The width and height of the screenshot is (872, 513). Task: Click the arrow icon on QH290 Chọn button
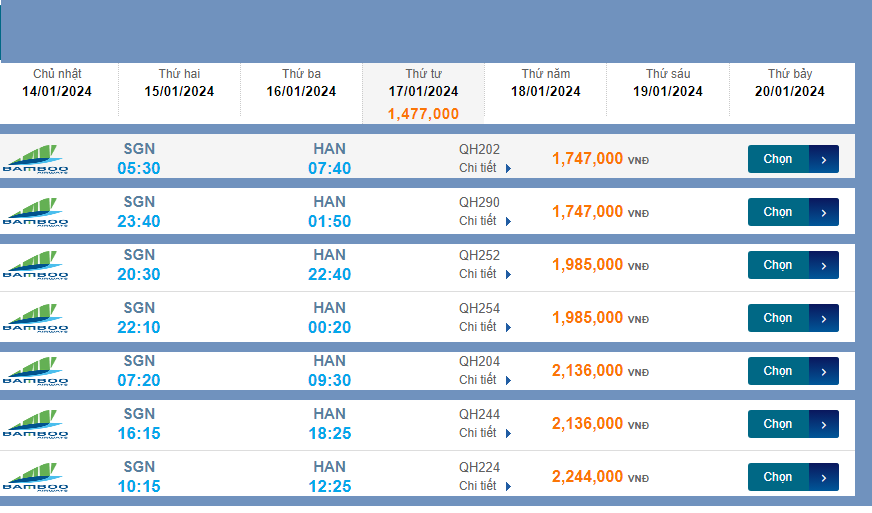[x=823, y=212]
